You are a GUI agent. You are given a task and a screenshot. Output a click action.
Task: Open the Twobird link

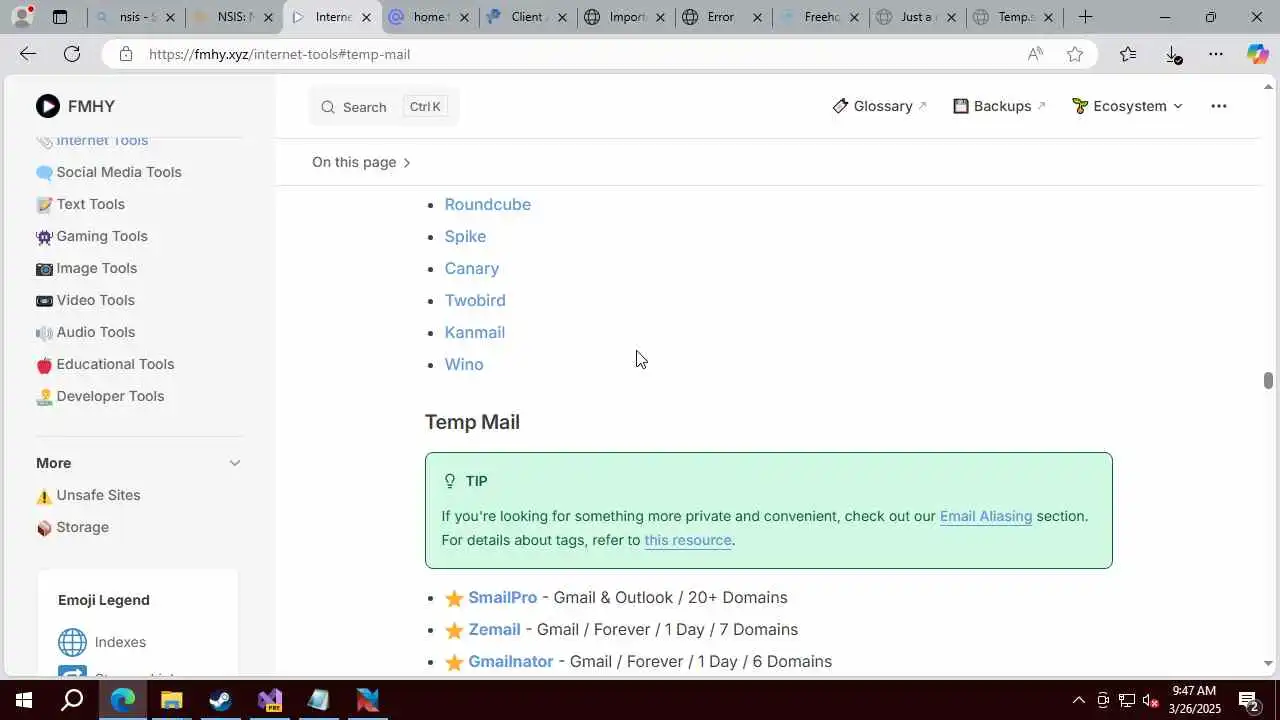[x=475, y=300]
